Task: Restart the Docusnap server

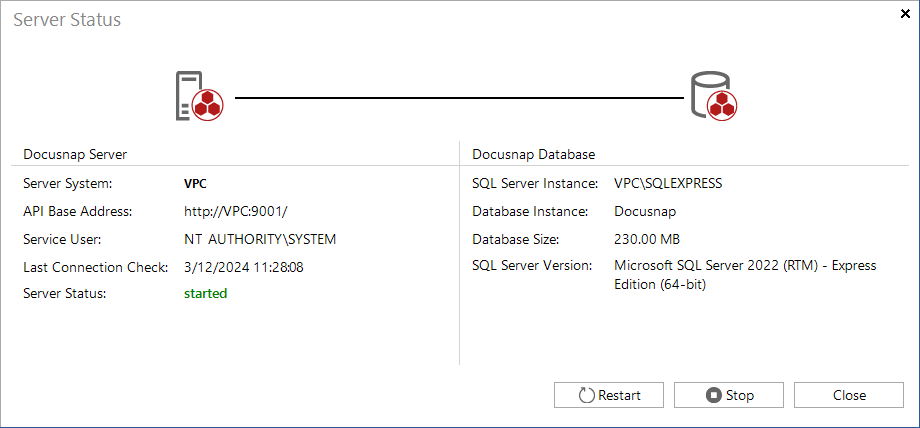Action: click(608, 395)
